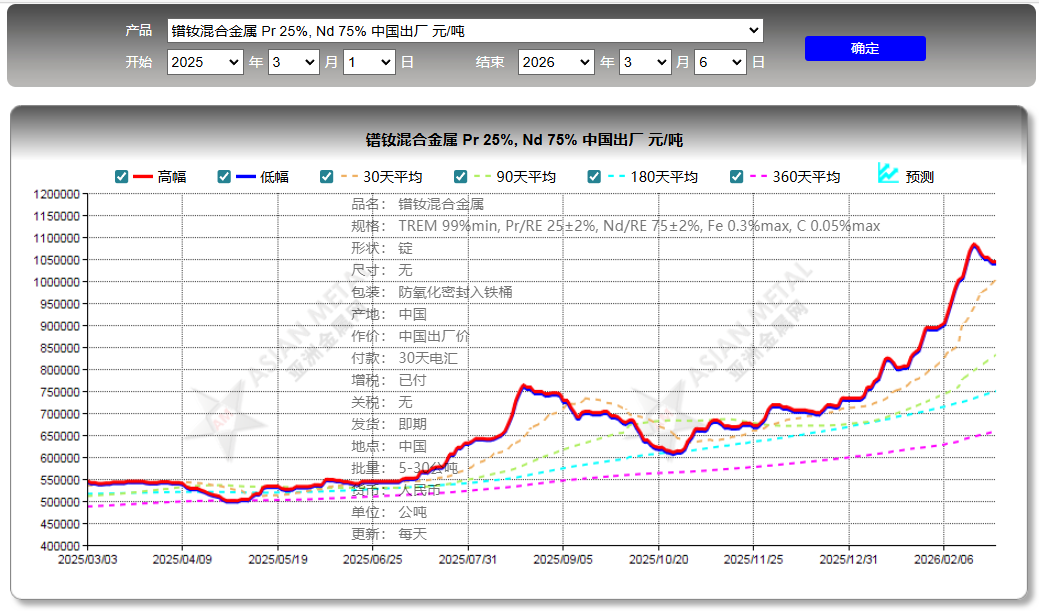Image resolution: width=1039 pixels, height=611 pixels.
Task: Click the 预测 forecast chart icon
Action: click(x=888, y=173)
